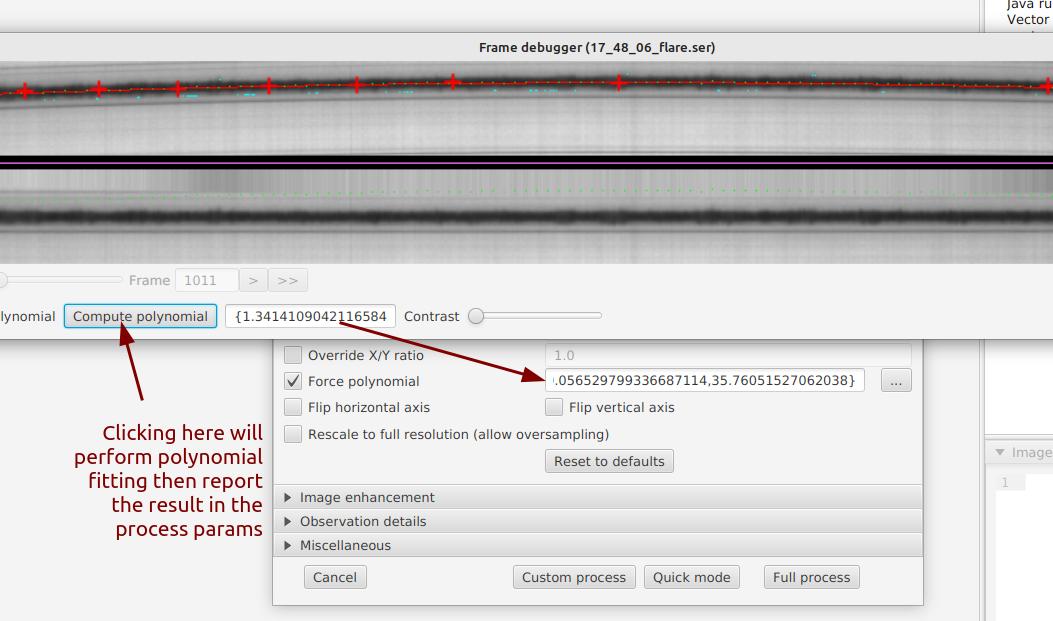Click the Compute polynomial button
Image resolution: width=1053 pixels, height=621 pixels.
pyautogui.click(x=140, y=316)
